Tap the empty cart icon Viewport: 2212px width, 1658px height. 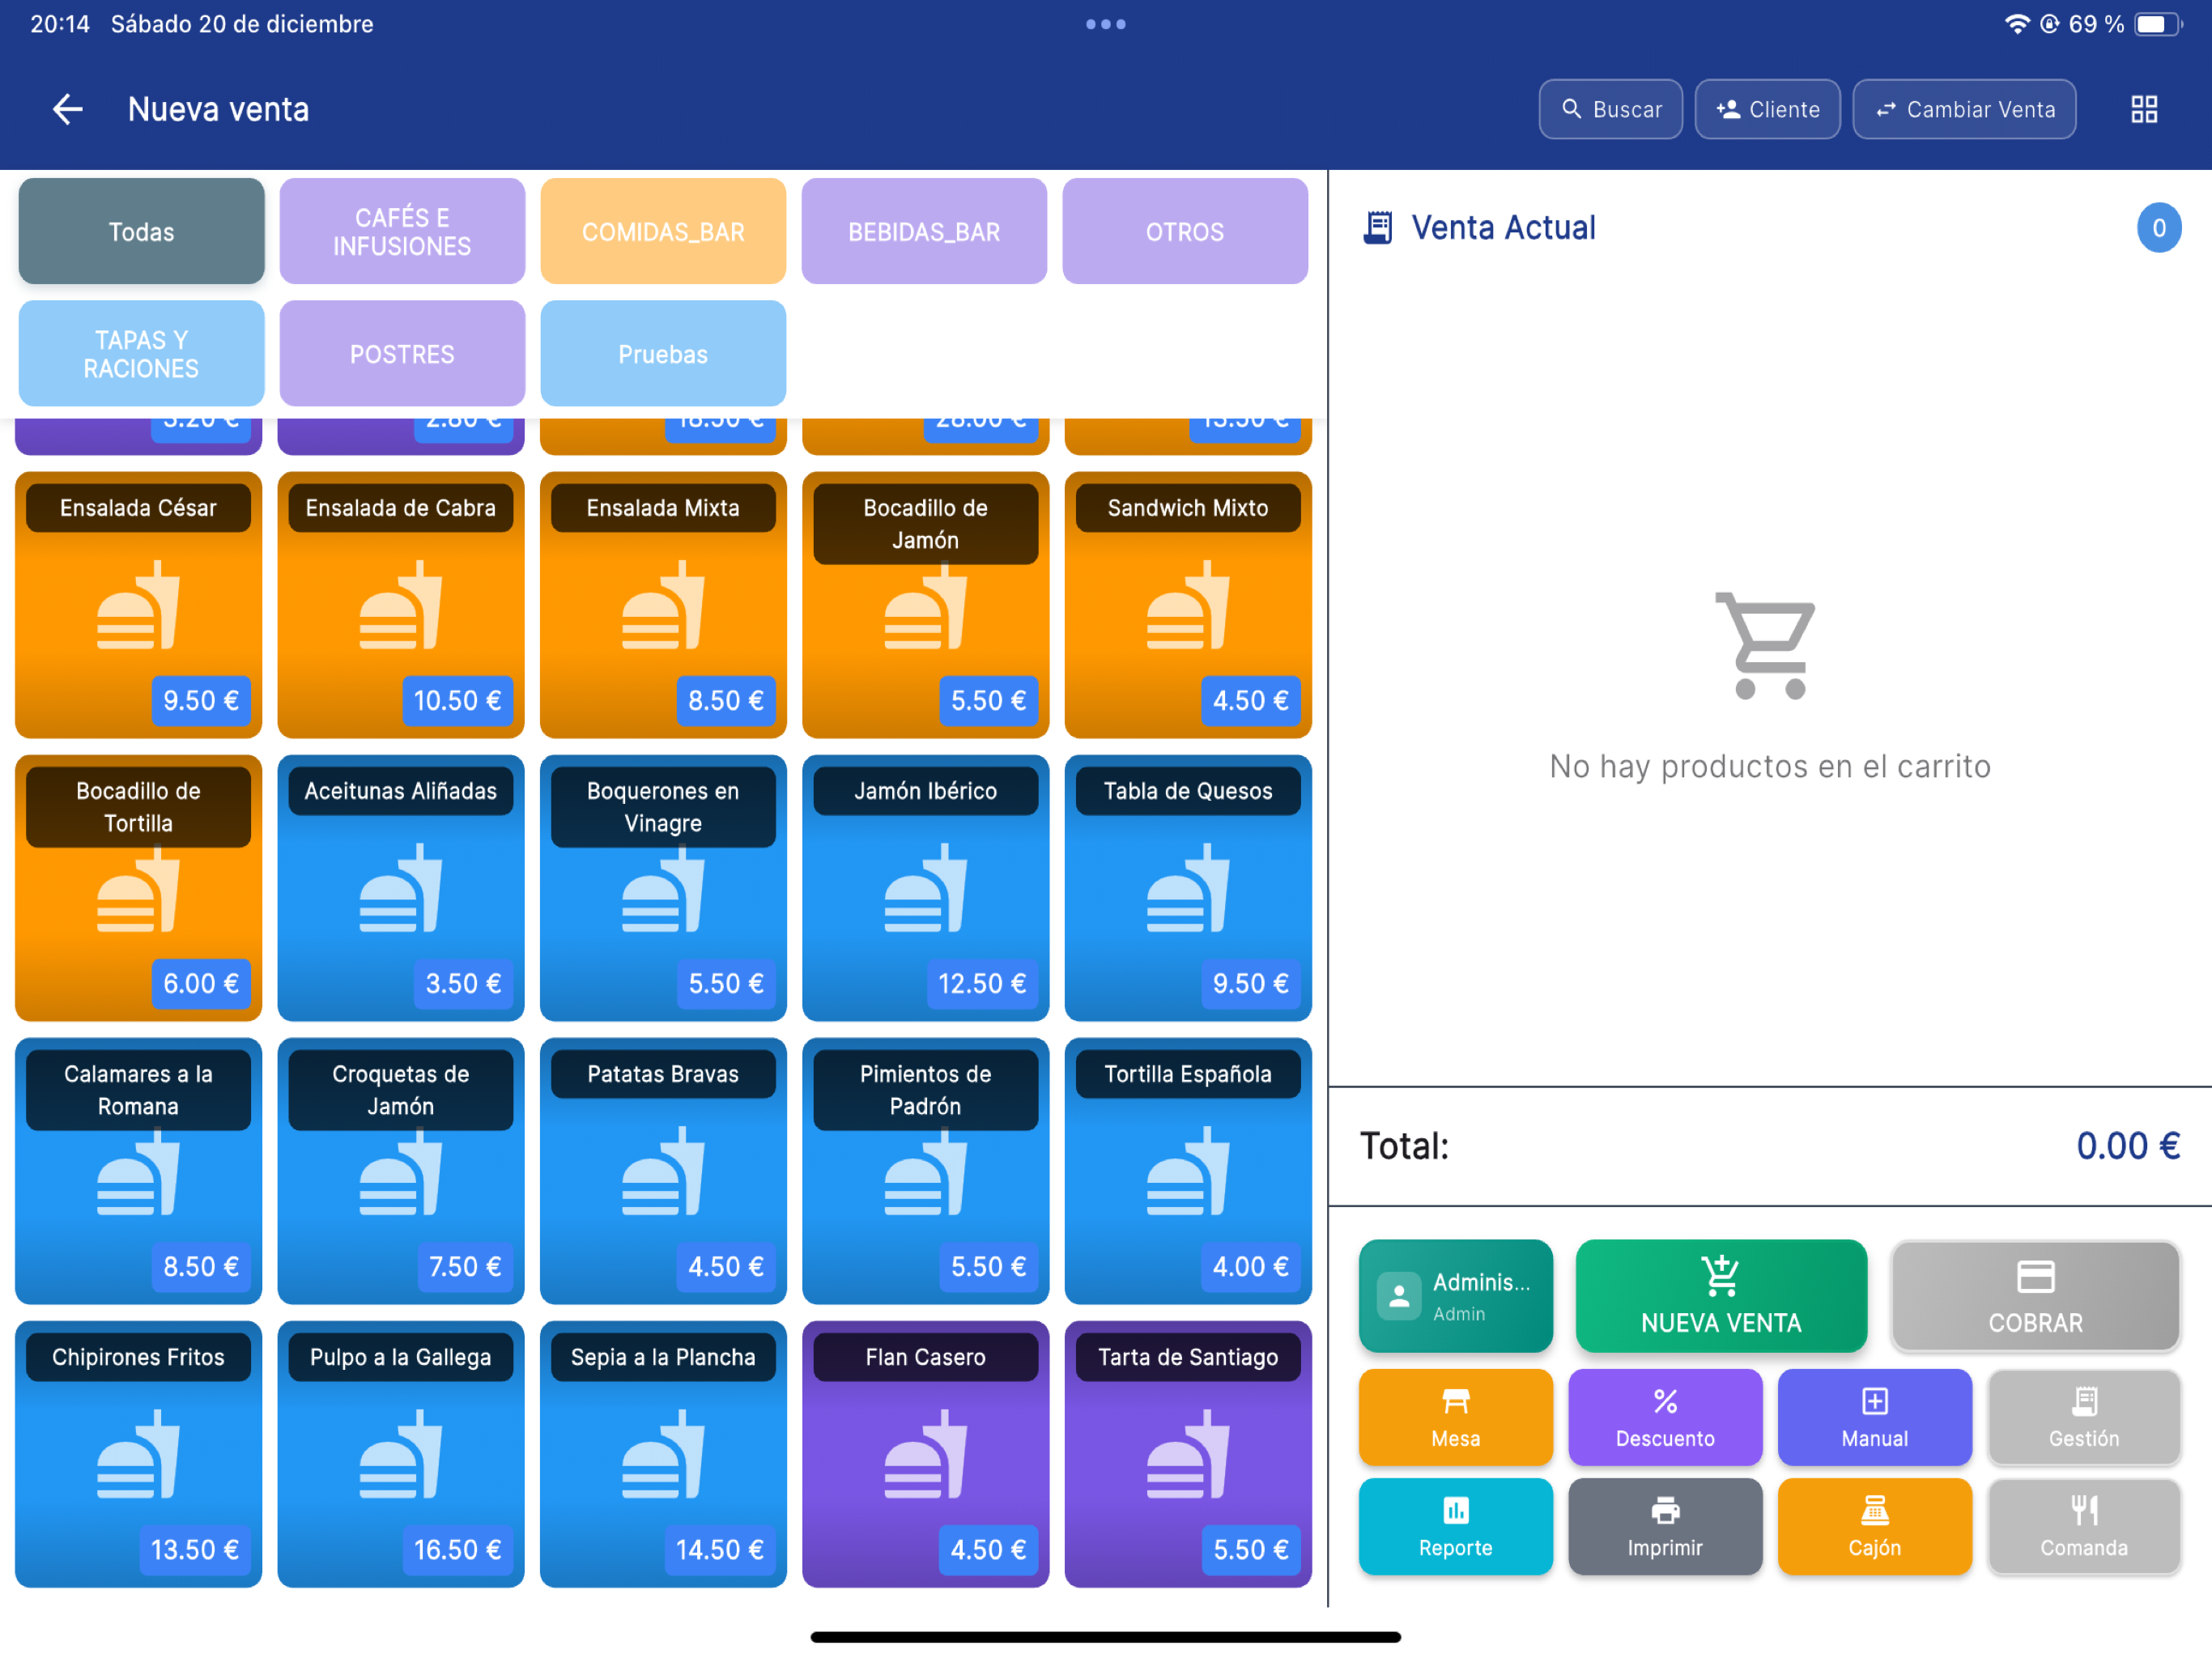(x=1766, y=645)
